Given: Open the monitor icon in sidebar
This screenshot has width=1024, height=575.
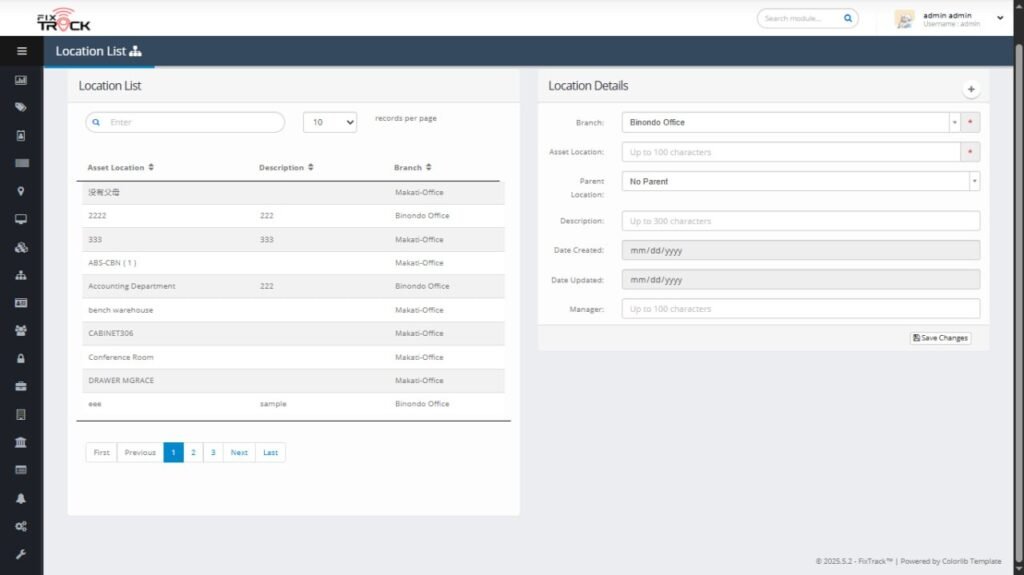Looking at the screenshot, I should point(21,219).
